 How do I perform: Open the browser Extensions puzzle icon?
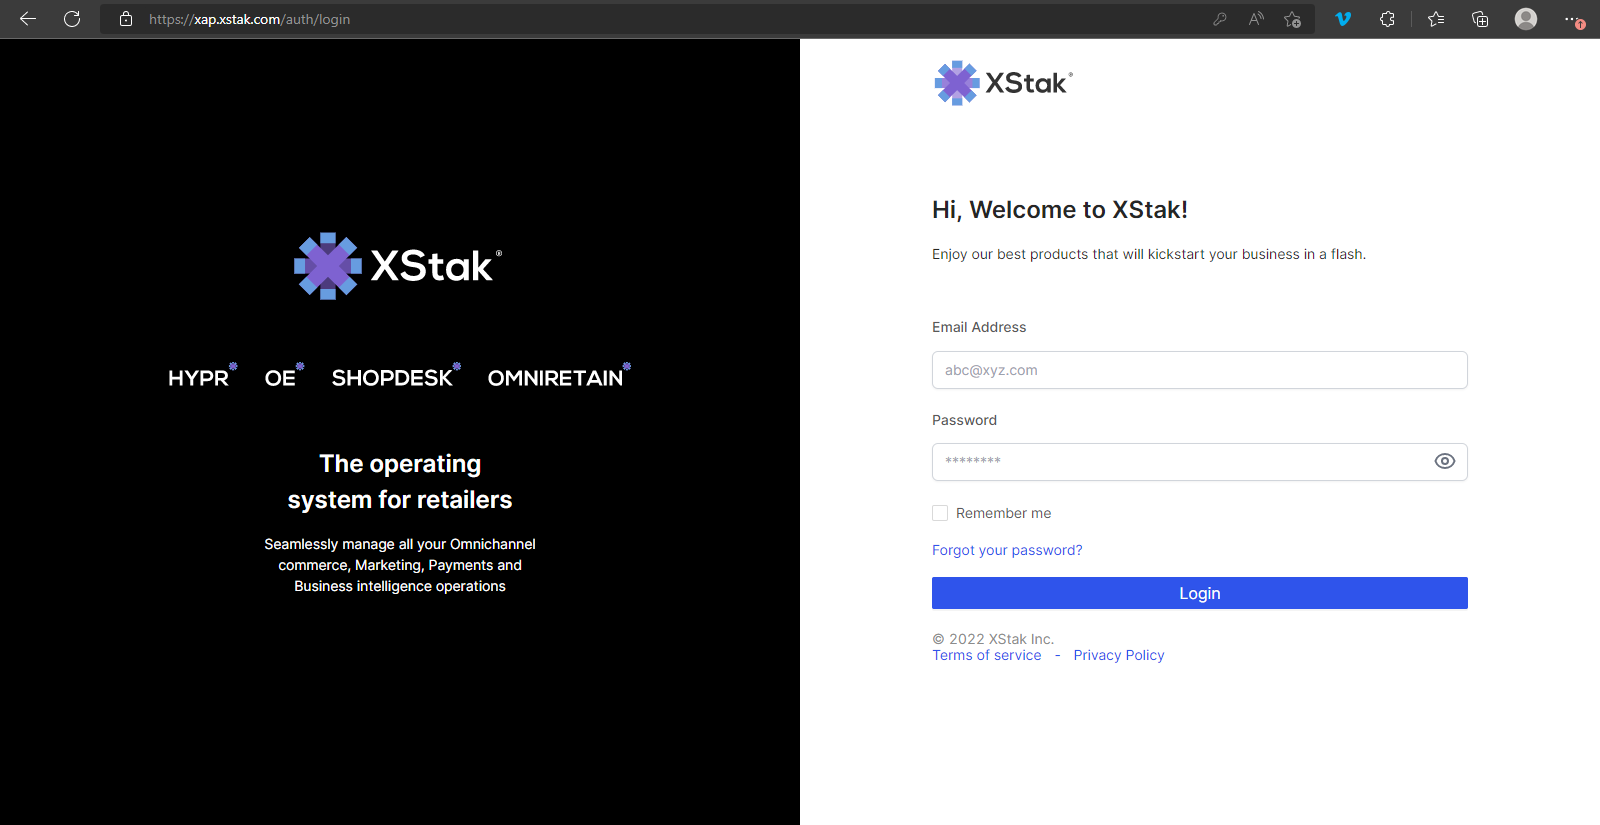(1387, 19)
